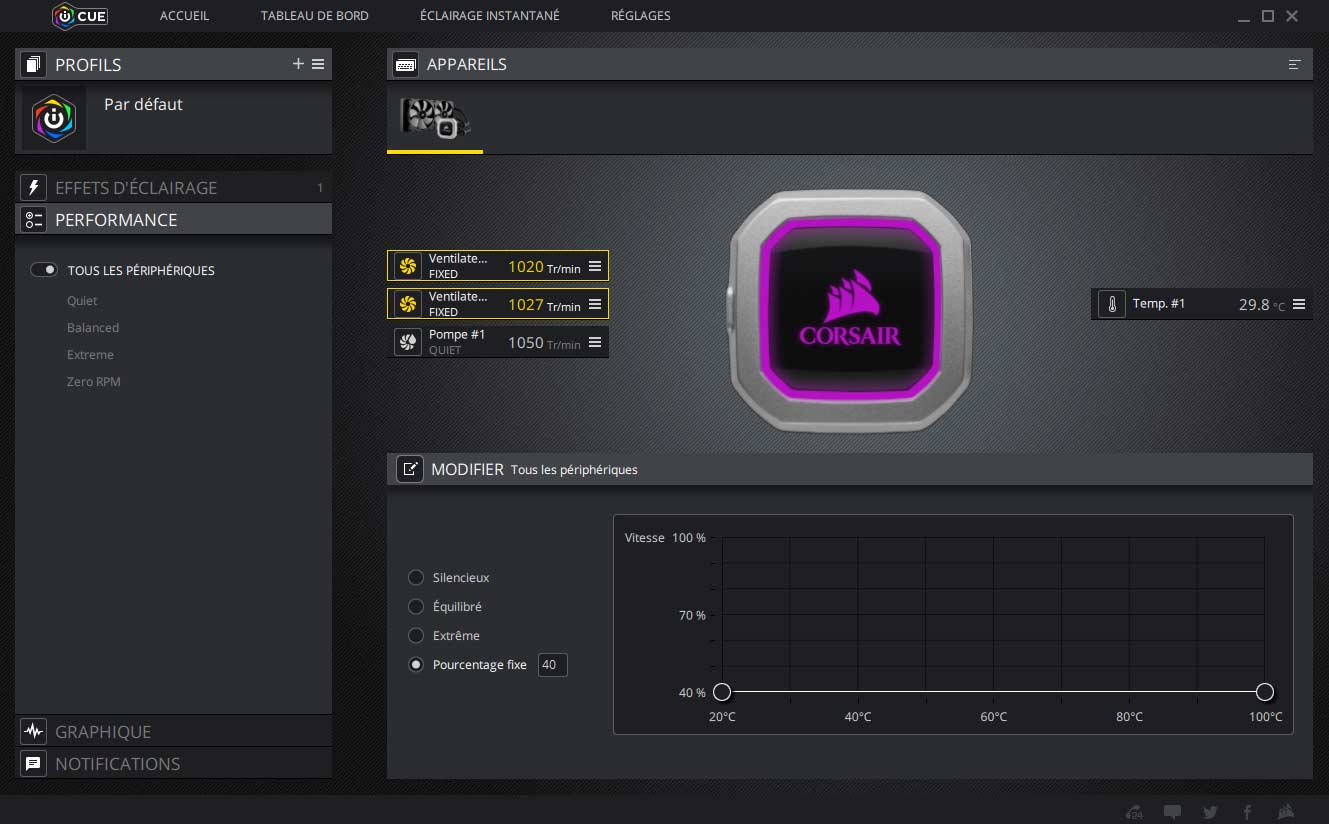The height and width of the screenshot is (824, 1329).
Task: Open the Réglages tab
Action: [640, 16]
